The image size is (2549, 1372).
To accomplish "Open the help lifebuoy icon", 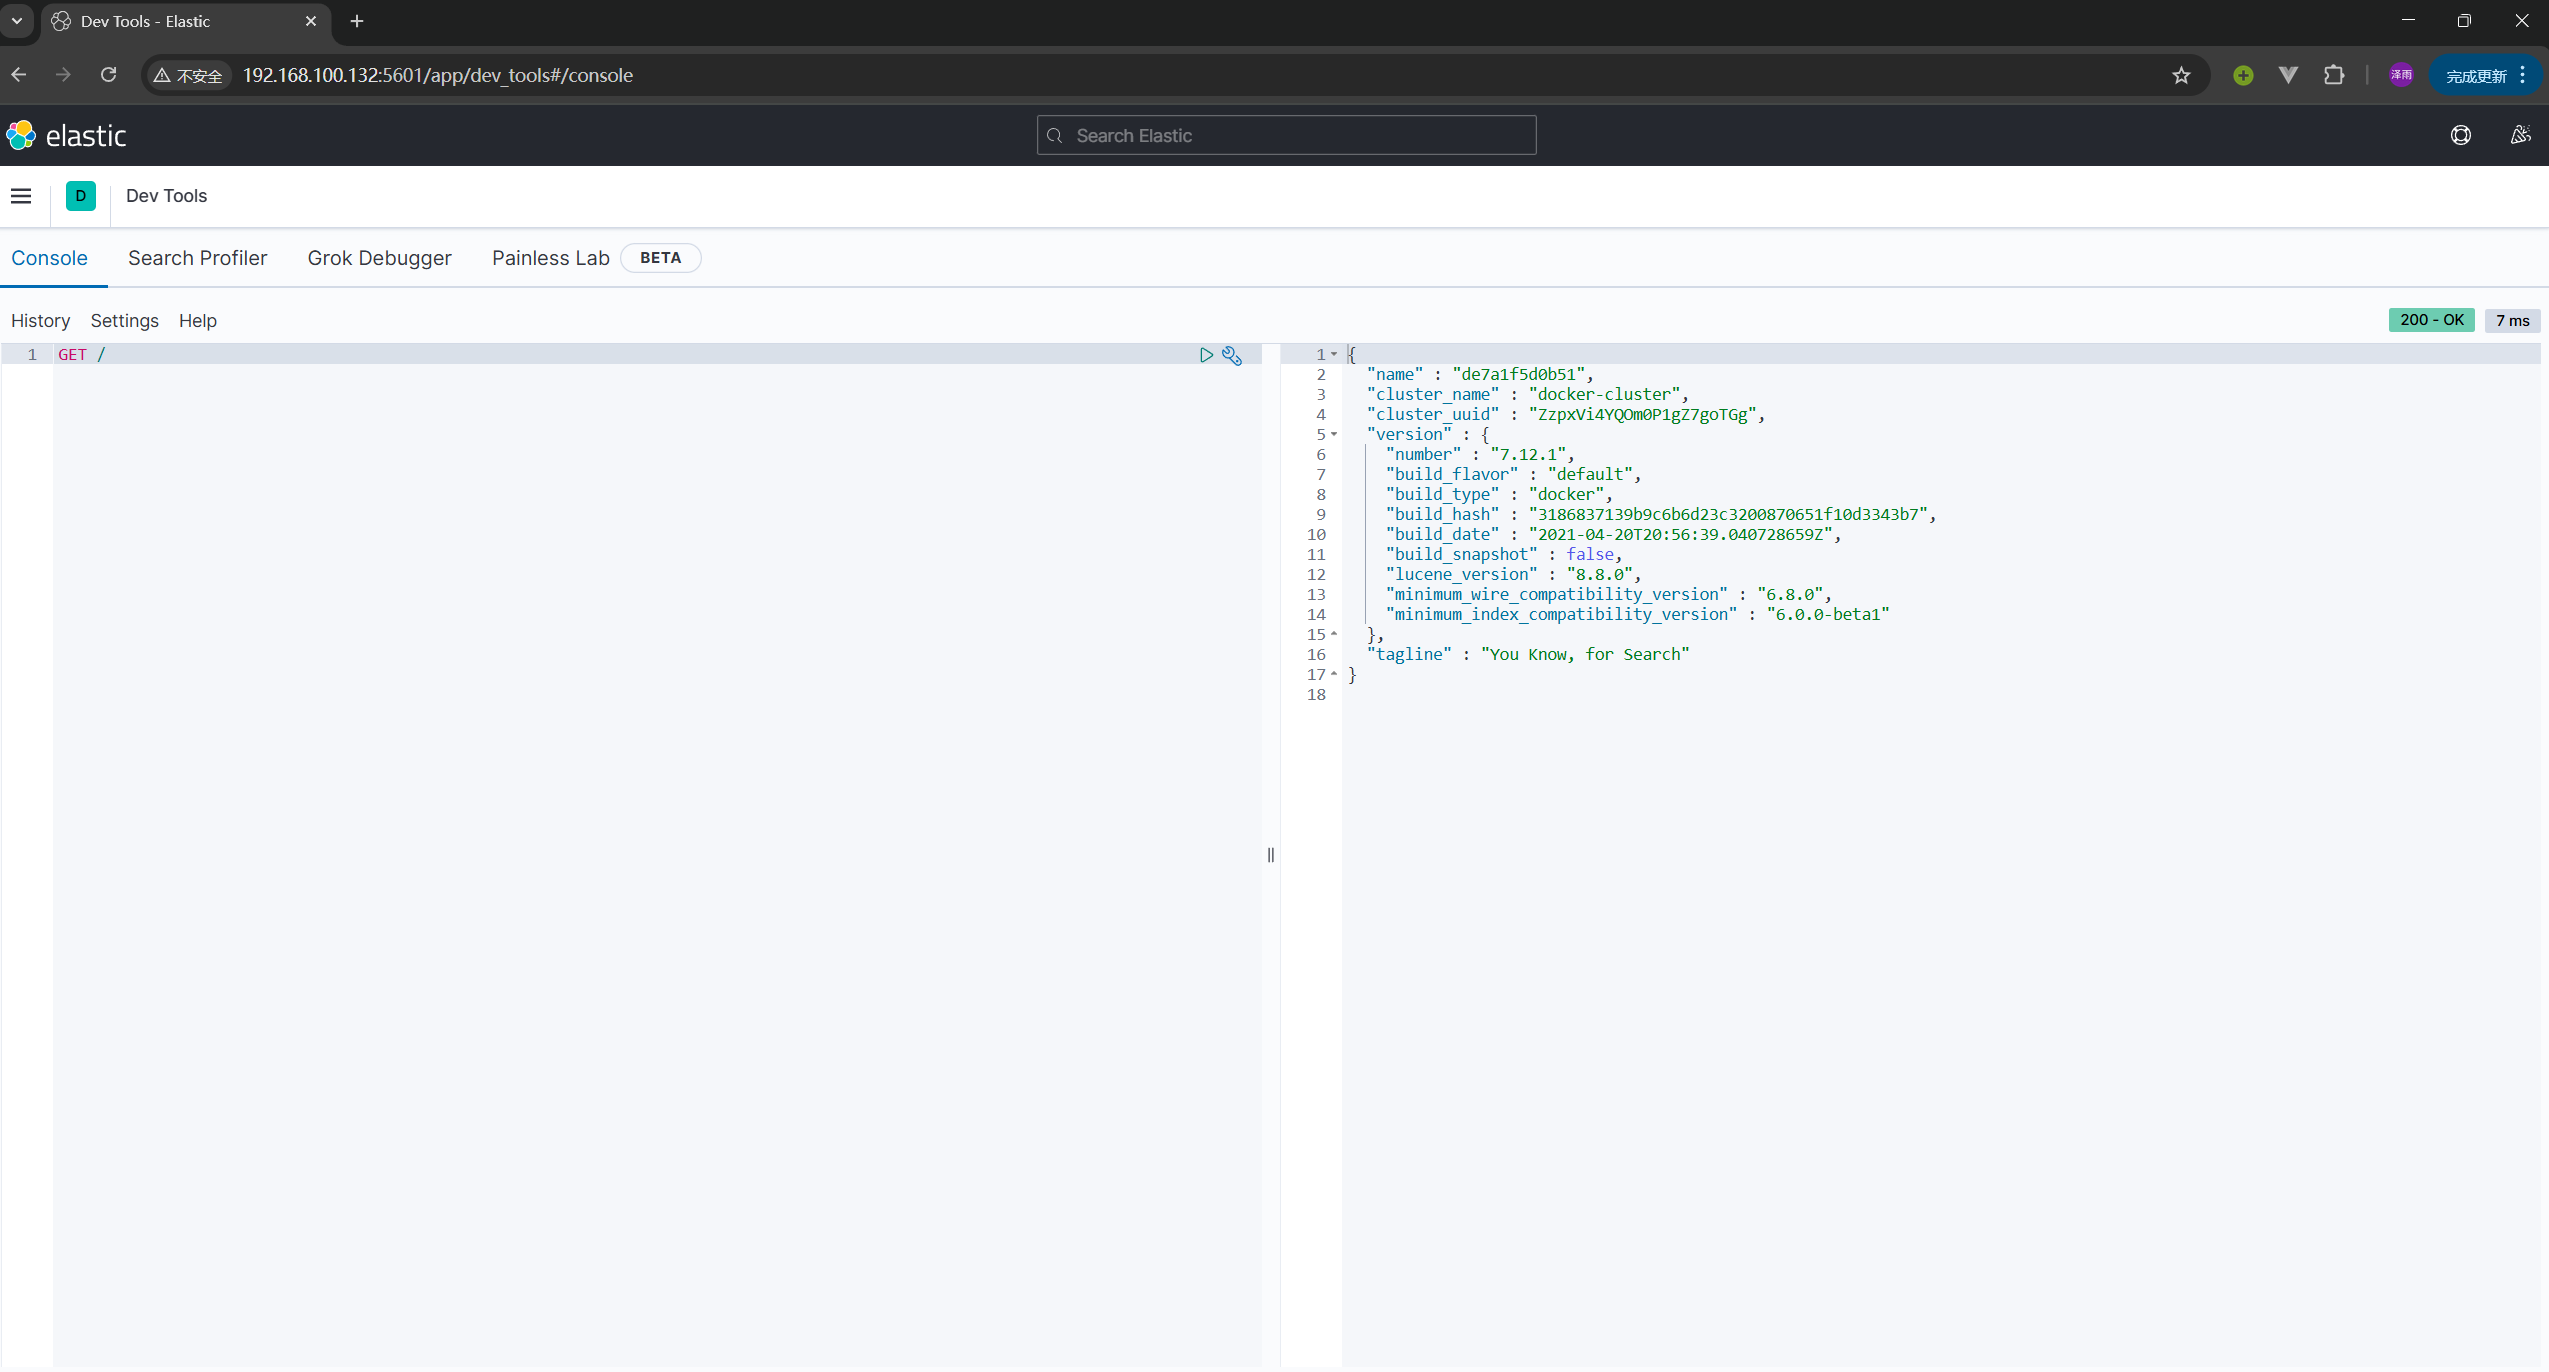I will (2460, 134).
